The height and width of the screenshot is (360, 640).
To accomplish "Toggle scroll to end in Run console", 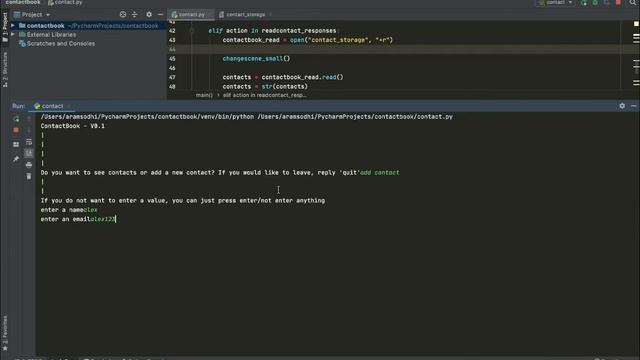I will 29,153.
